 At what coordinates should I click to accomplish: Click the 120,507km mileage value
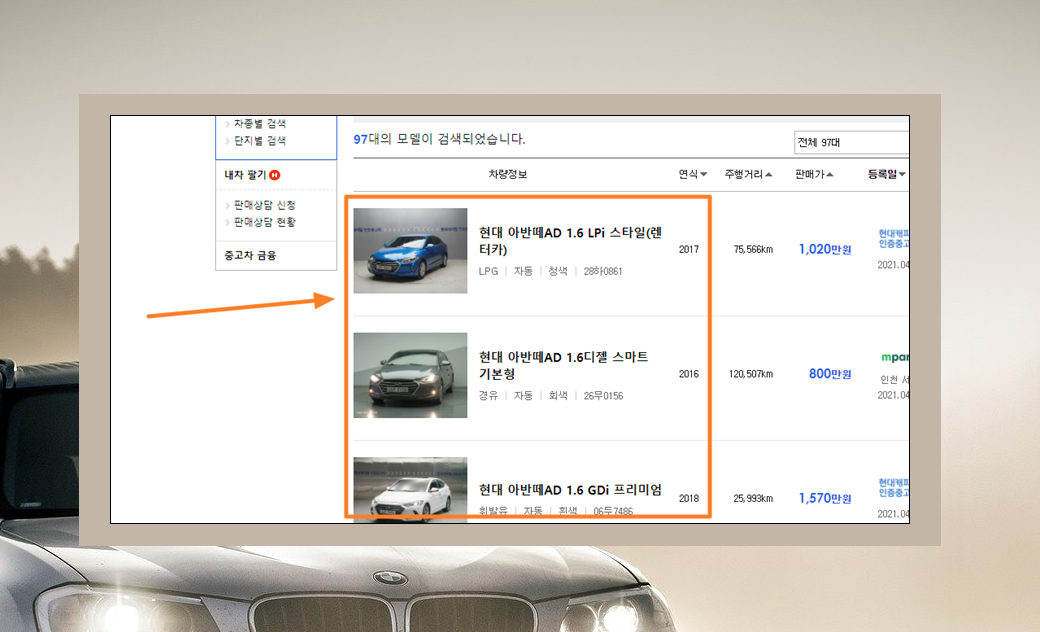pos(751,374)
